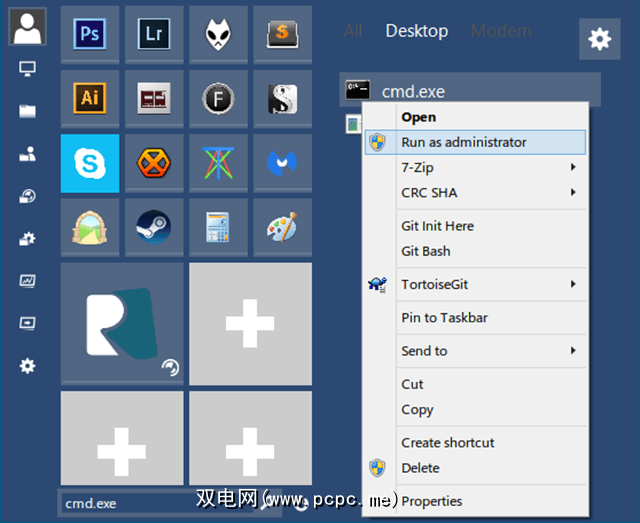This screenshot has height=523, width=640.
Task: Expand the 7-Zip submenu
Action: coord(476,167)
